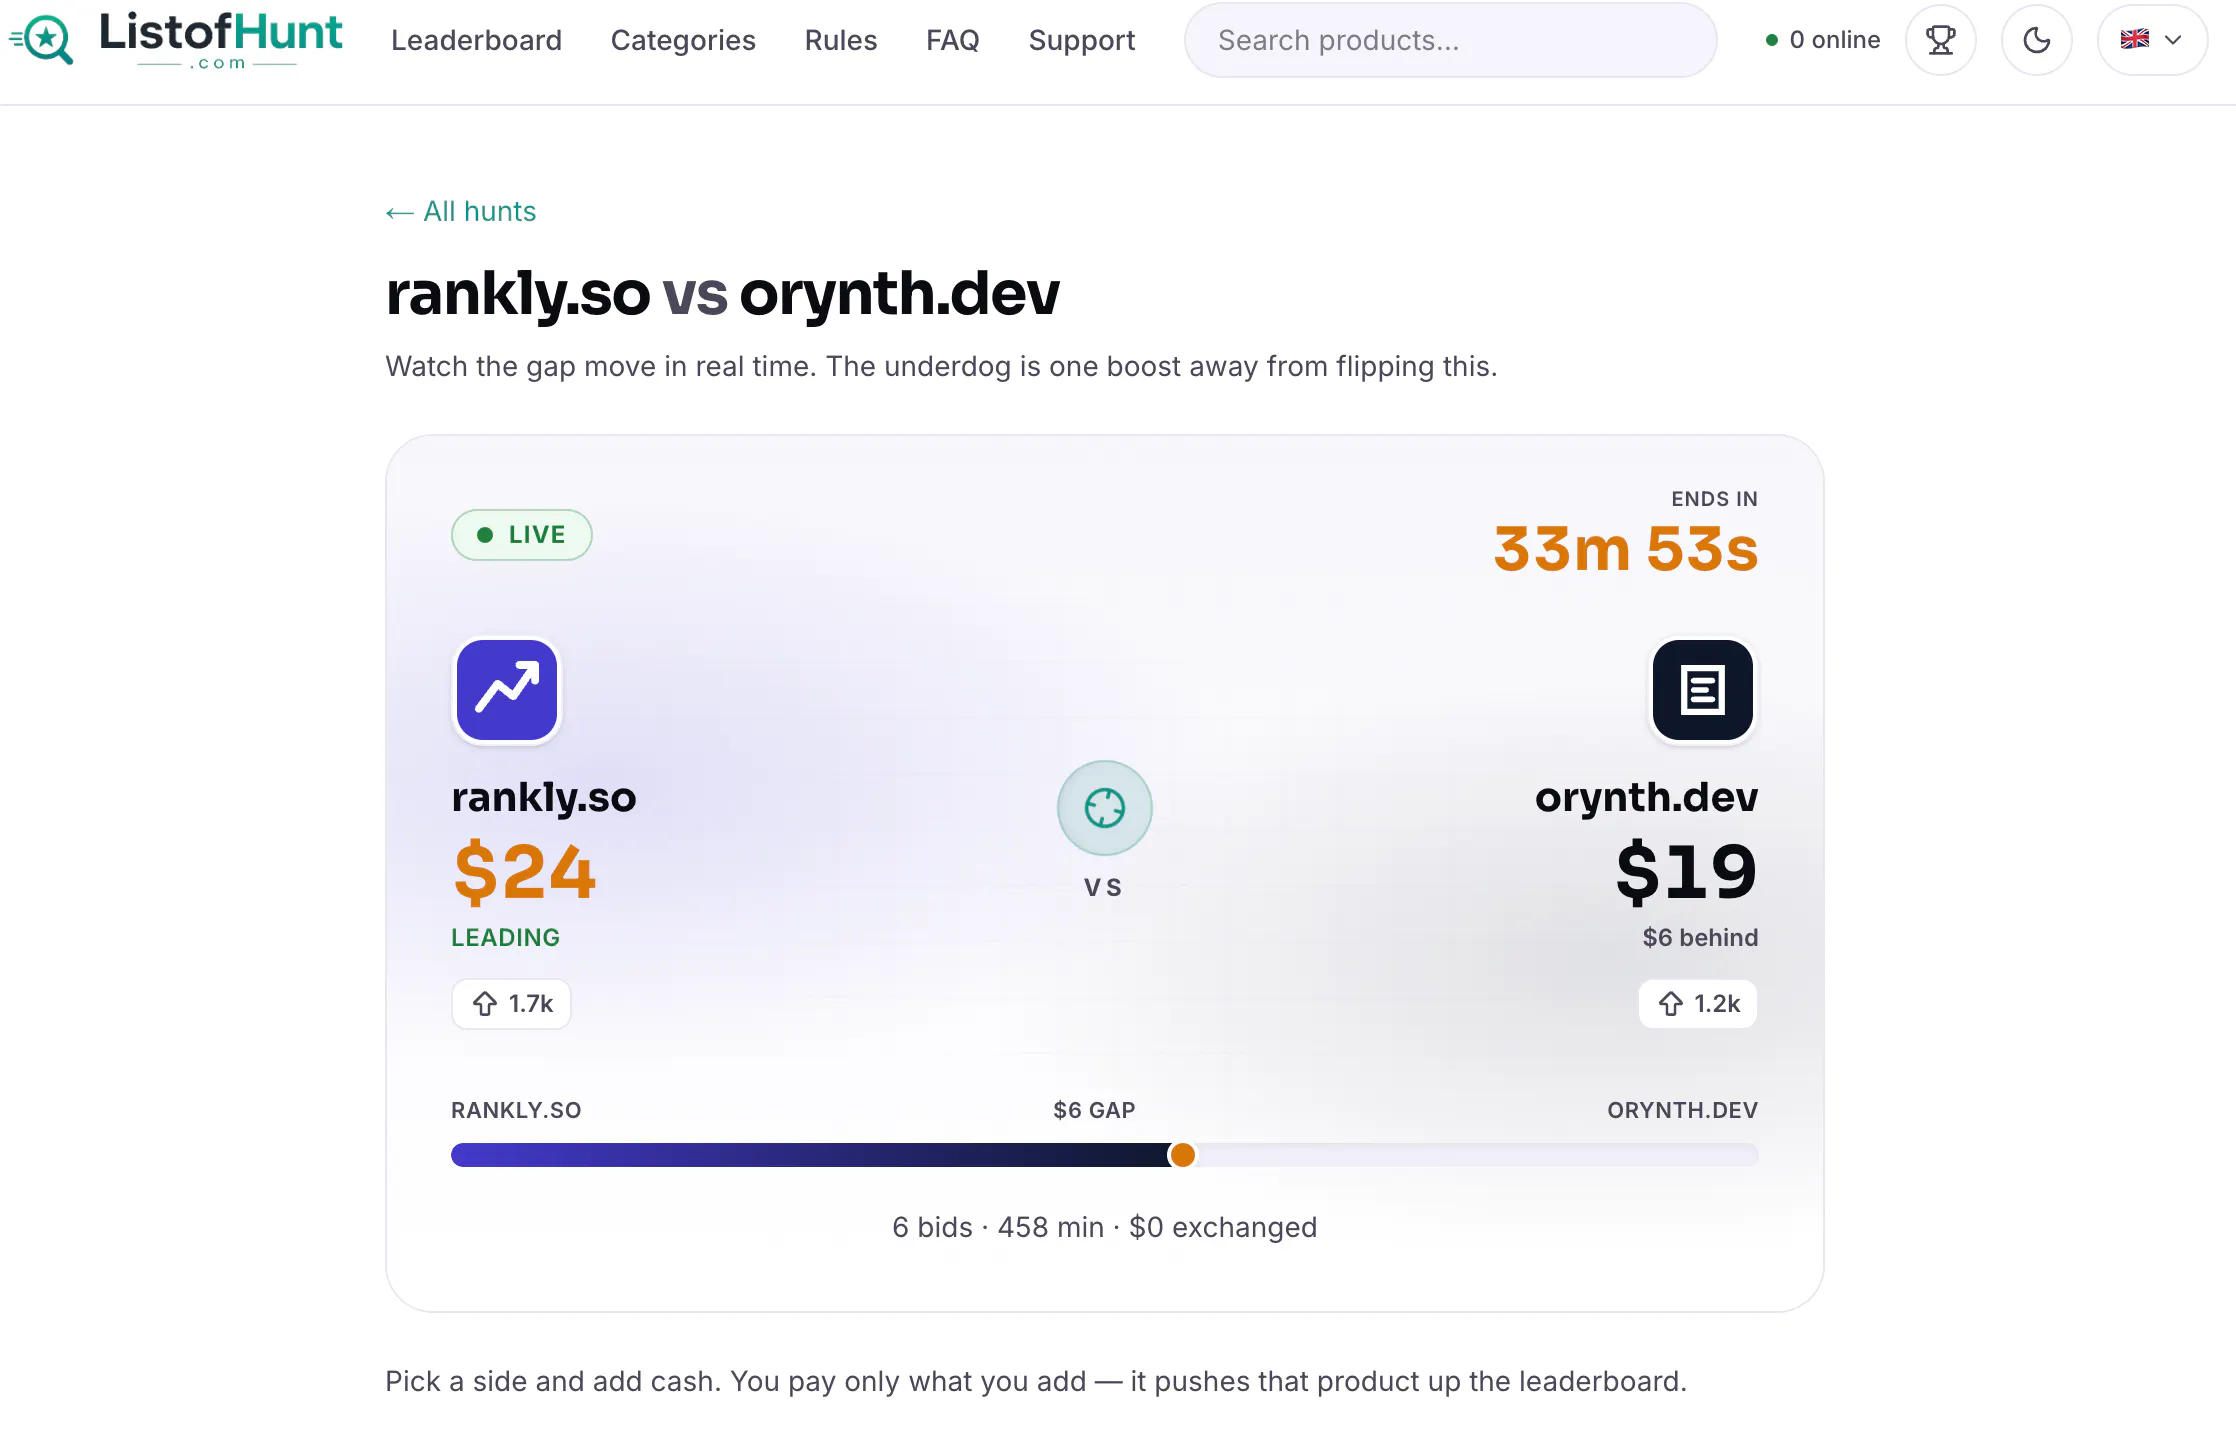Open the FAQ page
Screen dimensions: 2236x1430
[953, 40]
